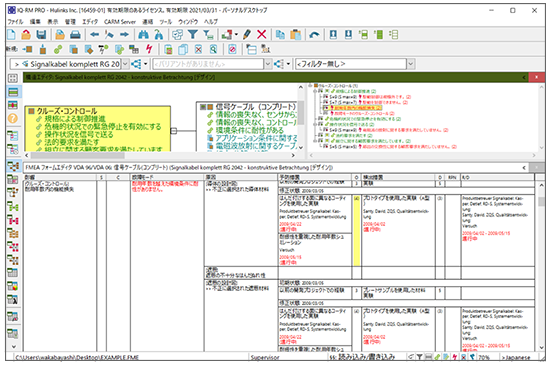550x366 pixels.
Task: Click the blue bookmark down icon
Action: (x=348, y=34)
